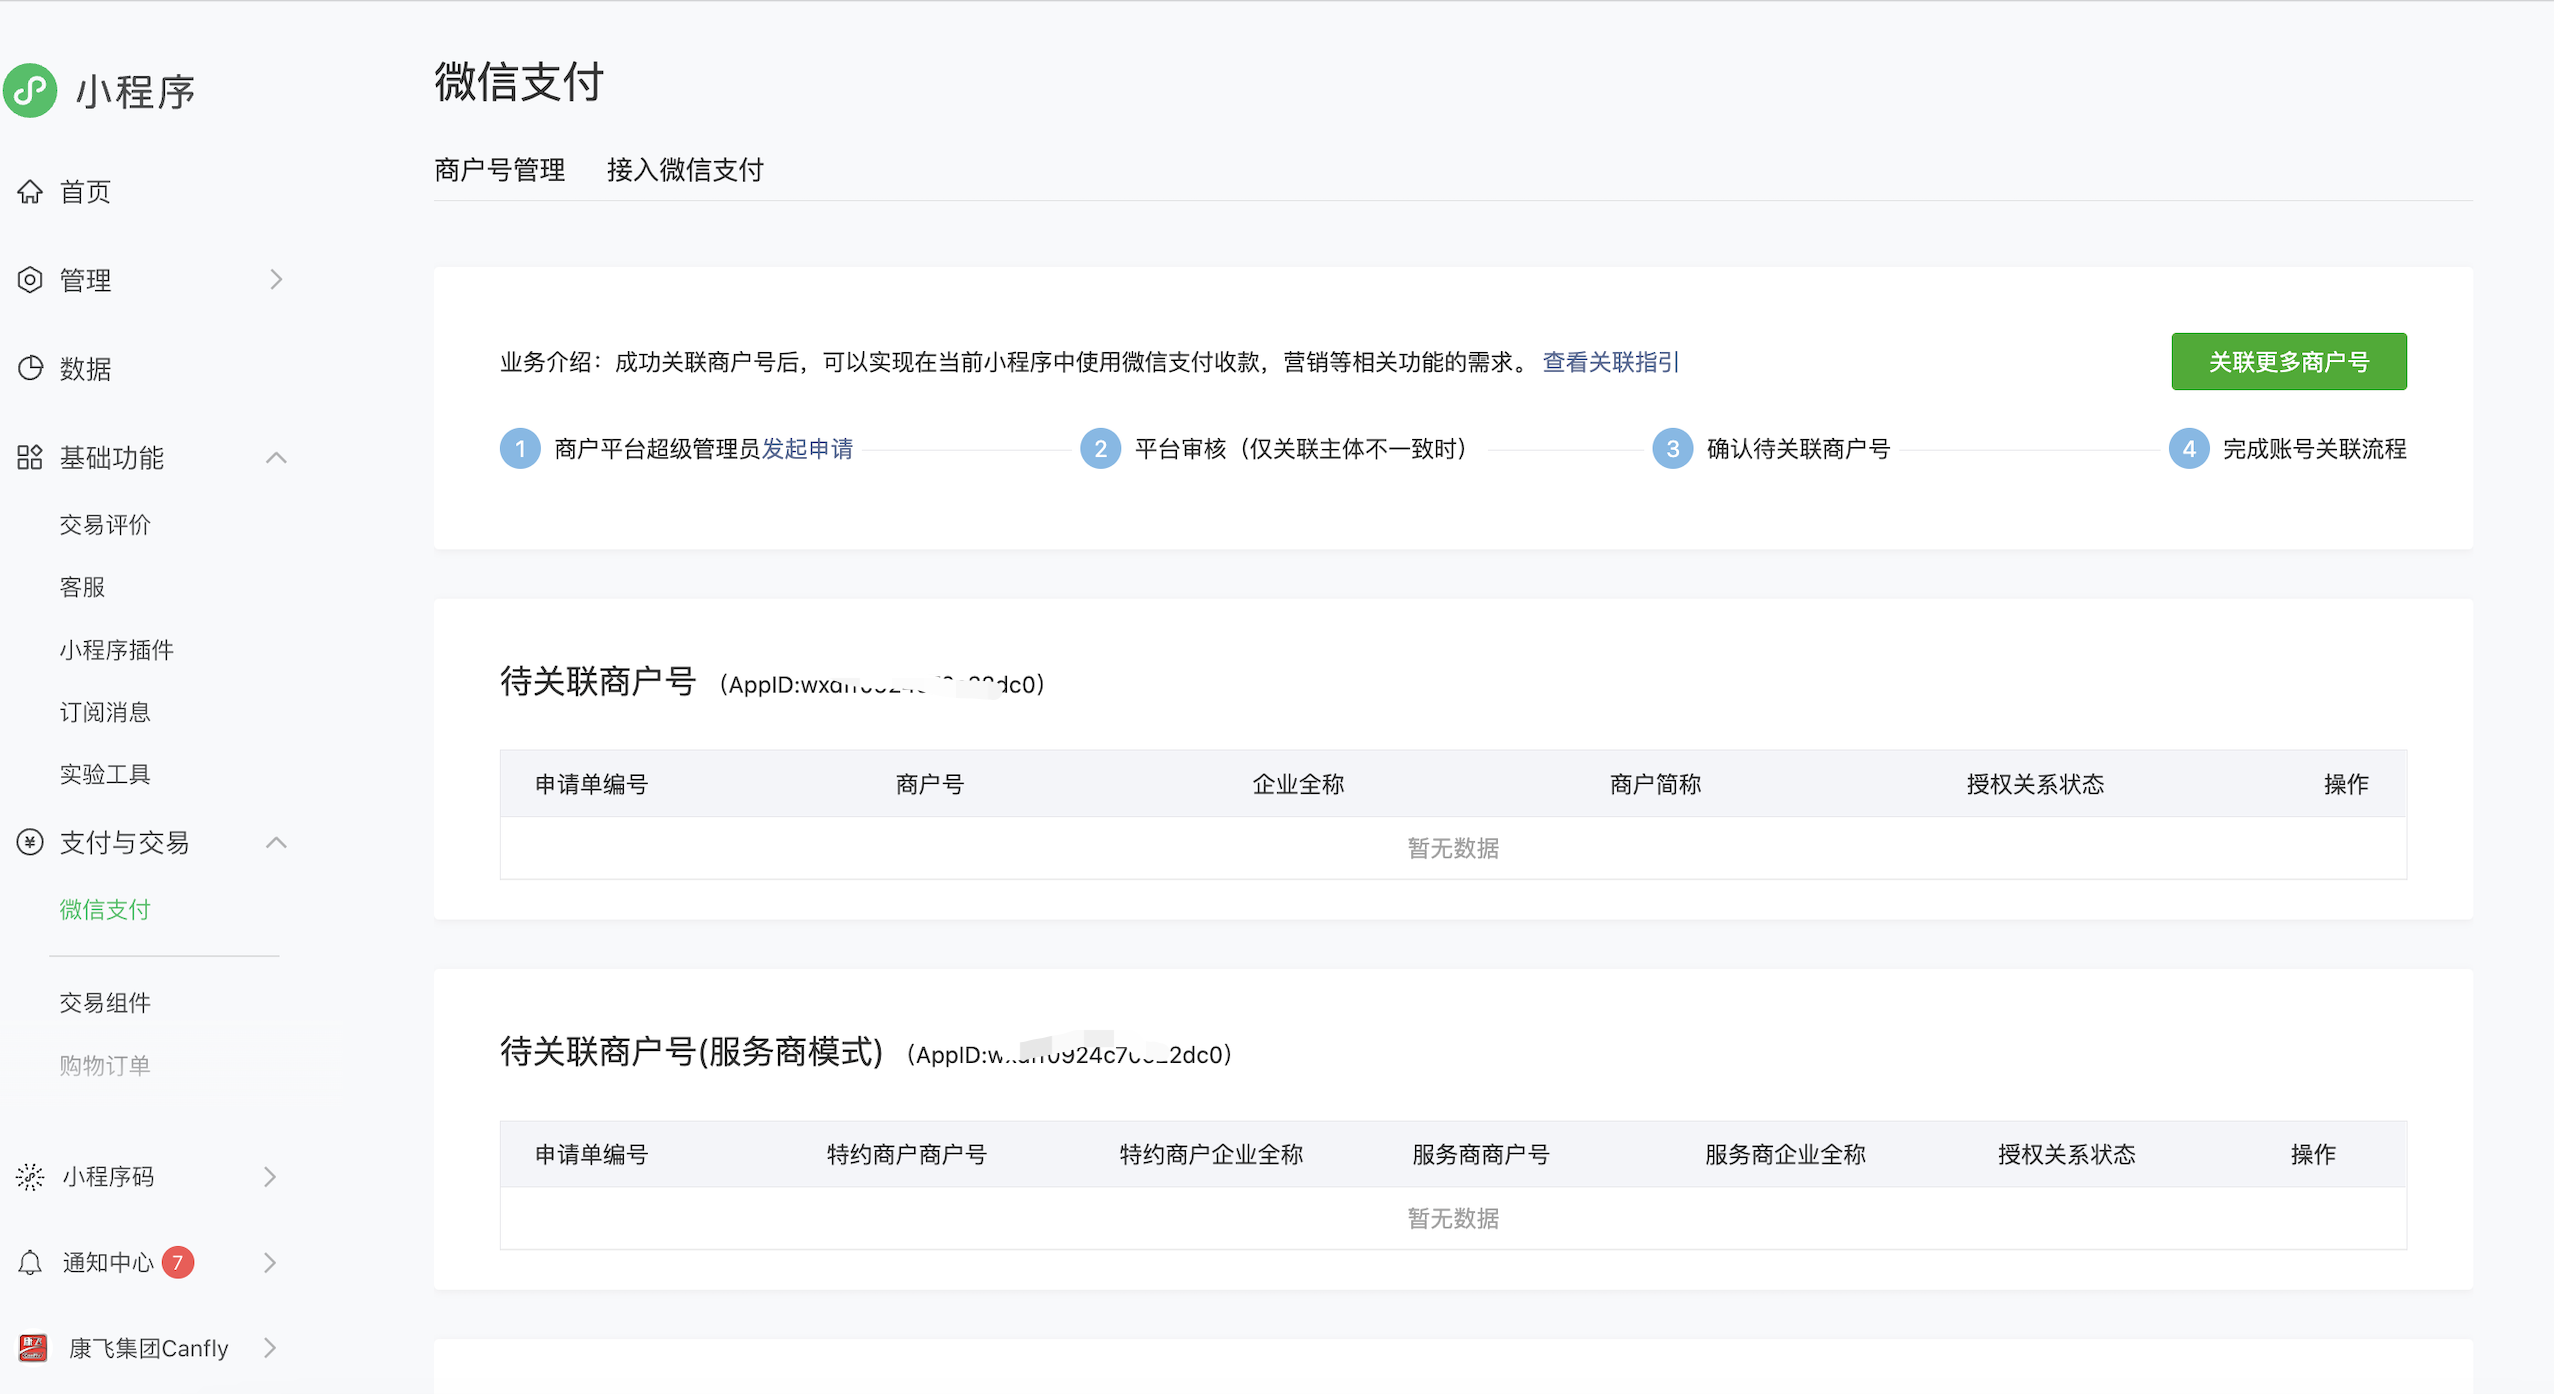
Task: Click the 待关联商户号 section heading
Action: [x=598, y=681]
